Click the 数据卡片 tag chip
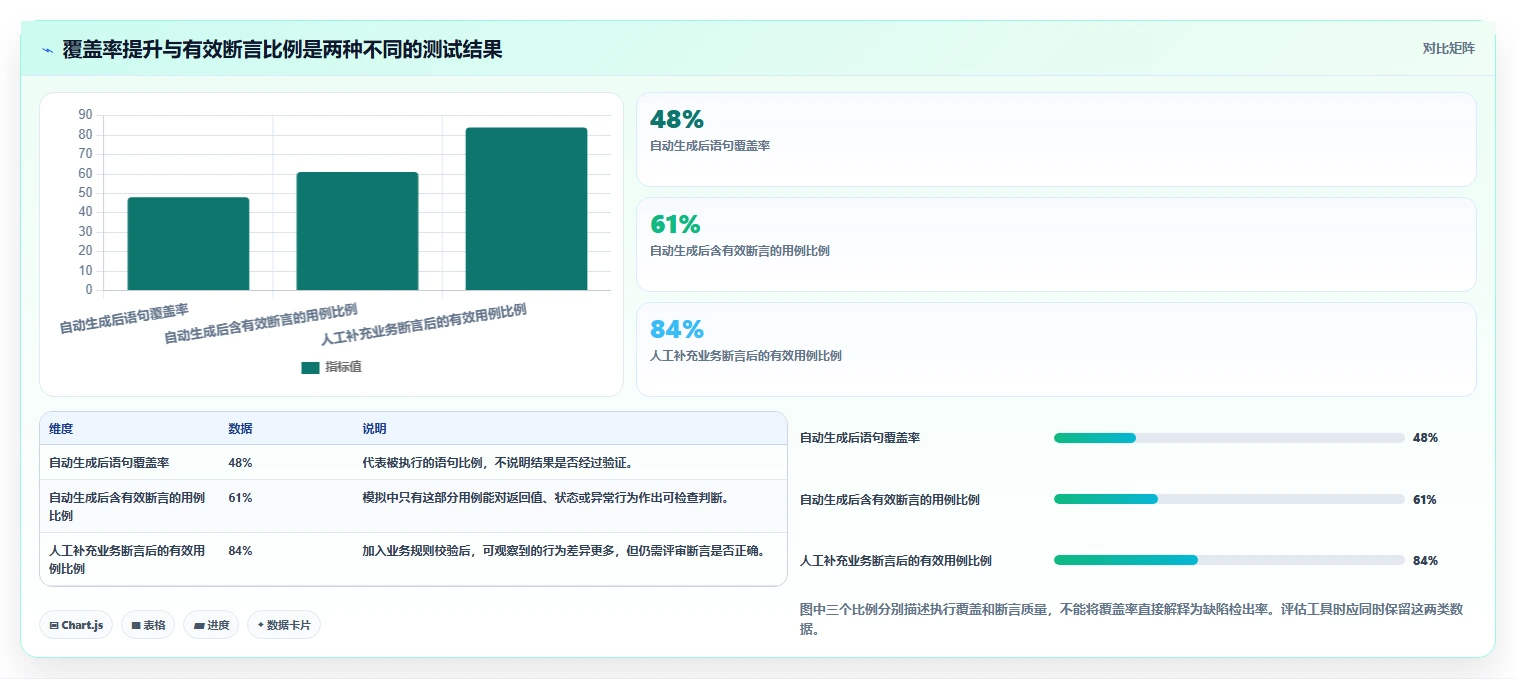Viewport: 1516px width, 679px height. coord(284,625)
